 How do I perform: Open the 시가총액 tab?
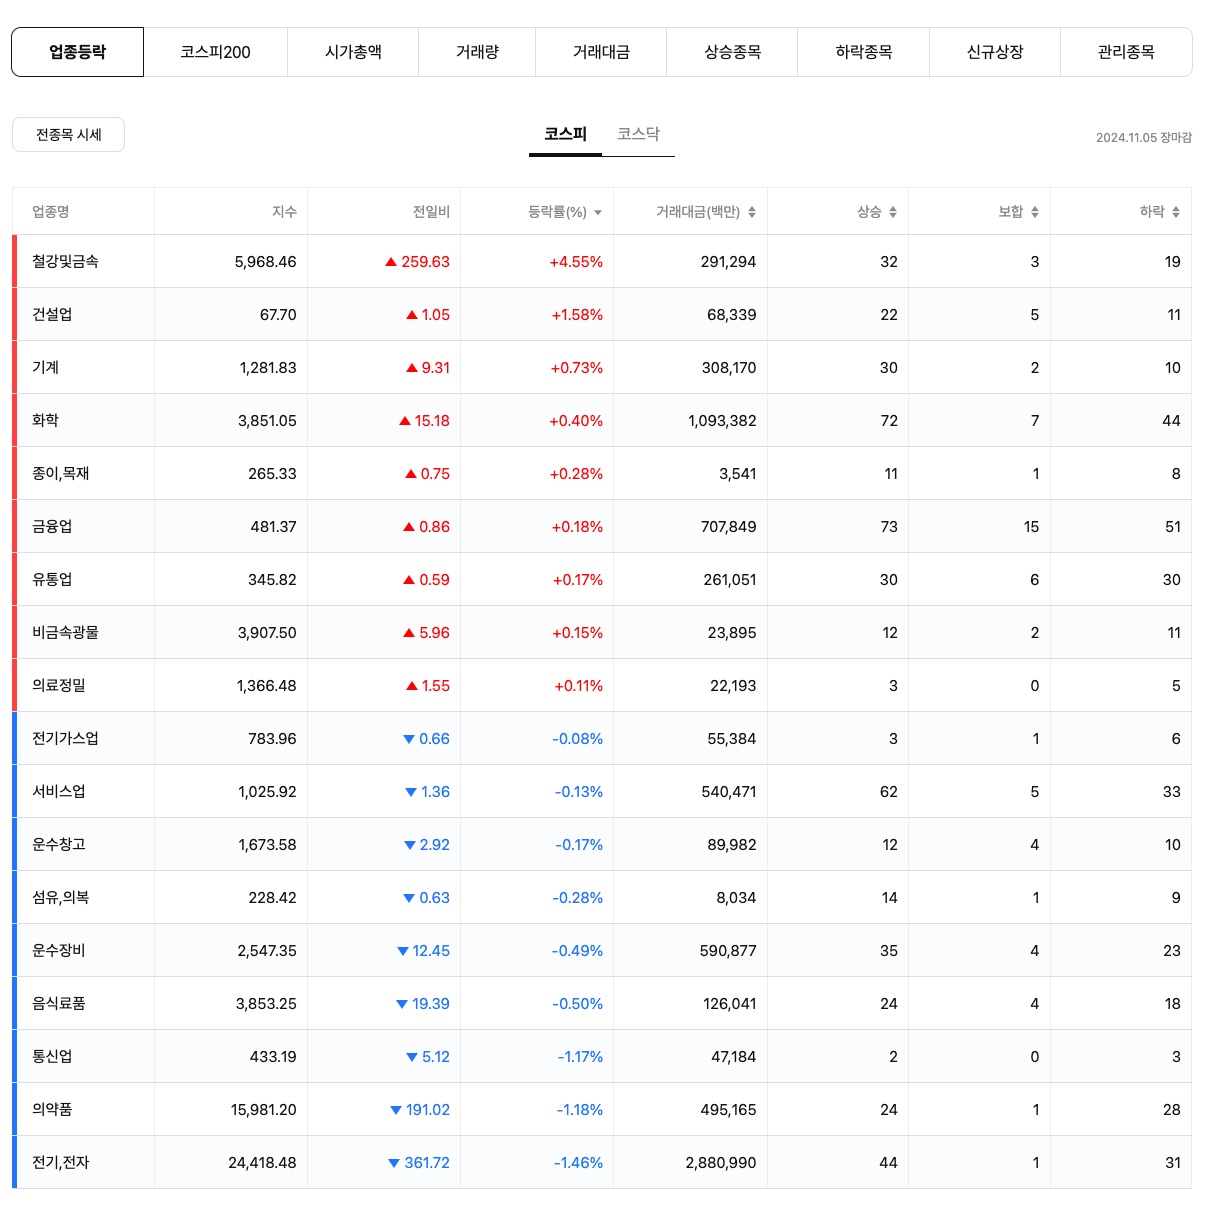[353, 52]
